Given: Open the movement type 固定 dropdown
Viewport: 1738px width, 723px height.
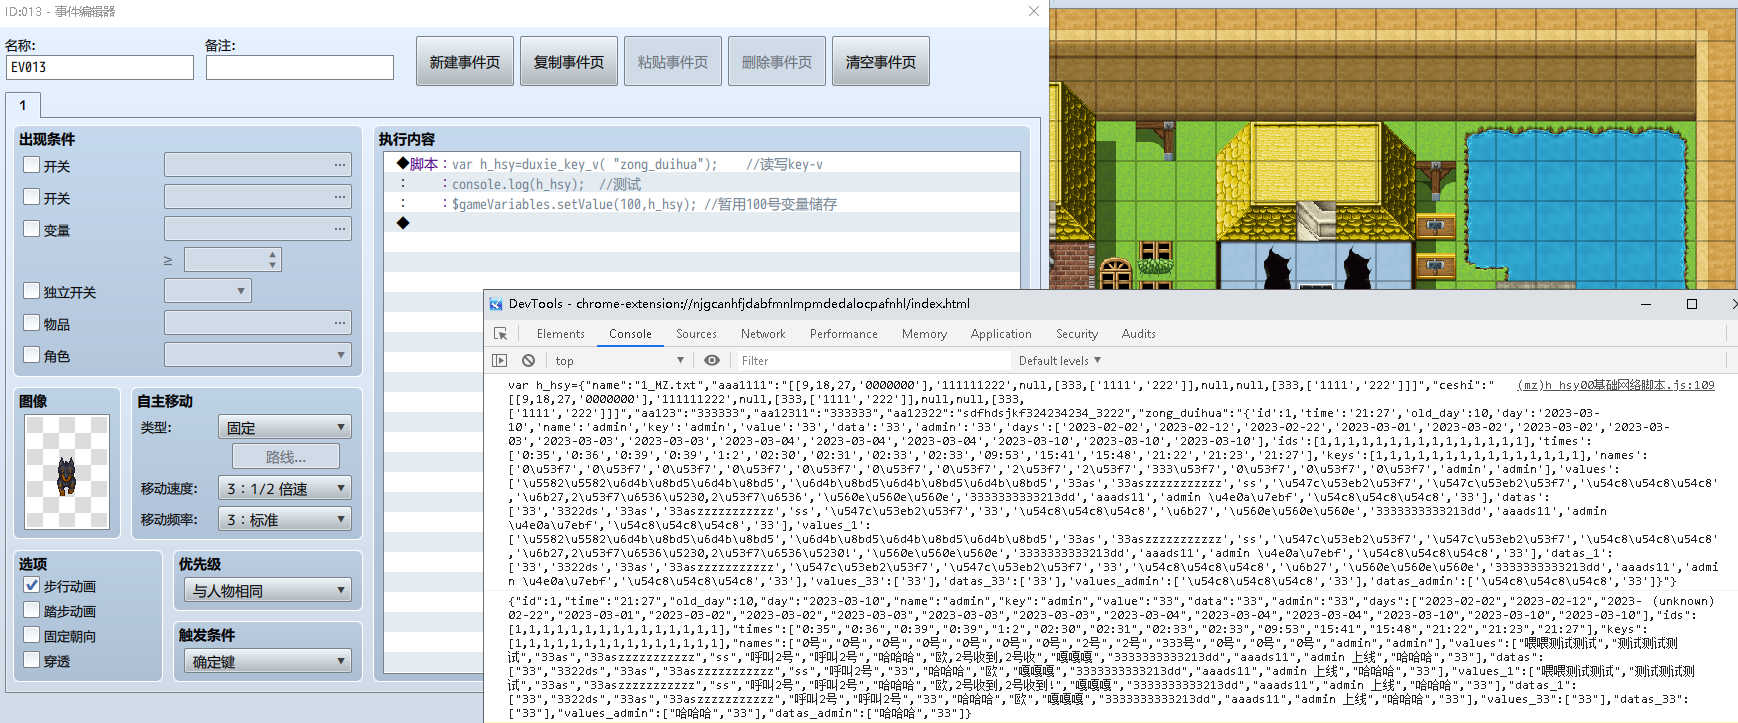Looking at the screenshot, I should [x=285, y=427].
